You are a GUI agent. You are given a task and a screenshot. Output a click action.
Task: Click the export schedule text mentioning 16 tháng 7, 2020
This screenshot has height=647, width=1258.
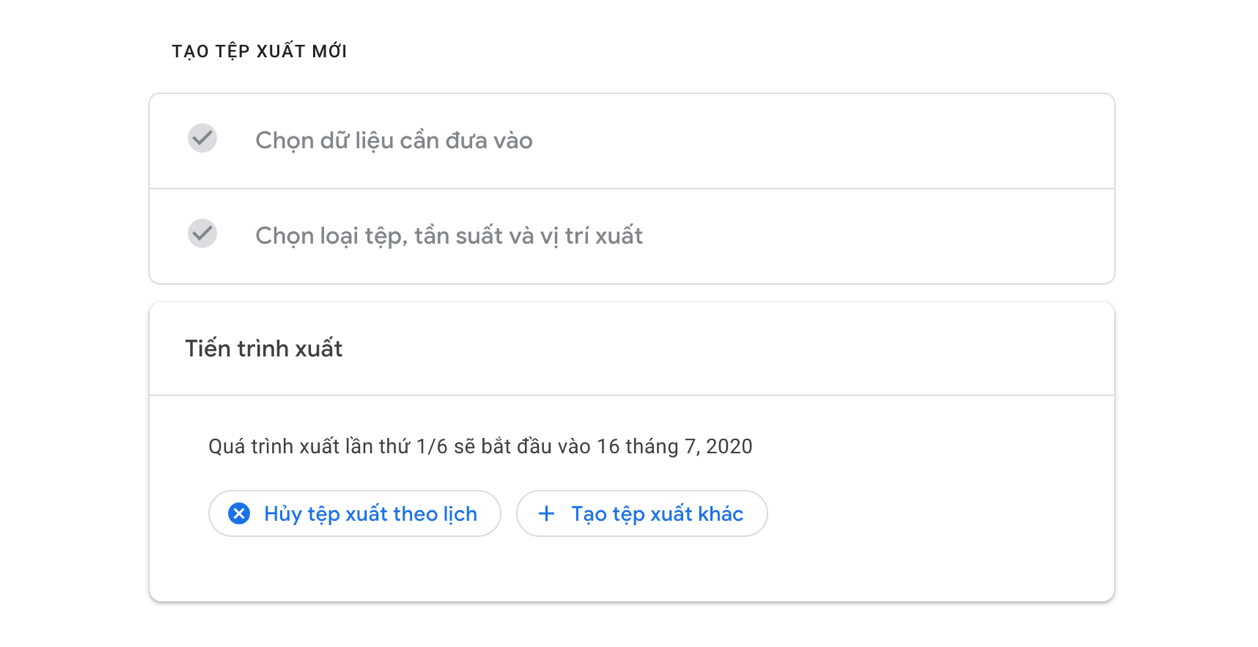(479, 447)
